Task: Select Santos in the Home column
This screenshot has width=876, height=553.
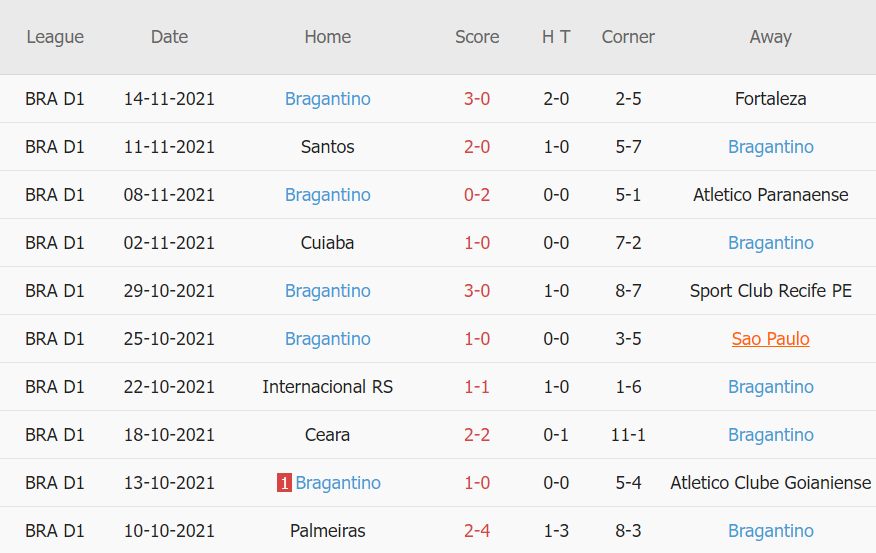Action: pos(327,147)
